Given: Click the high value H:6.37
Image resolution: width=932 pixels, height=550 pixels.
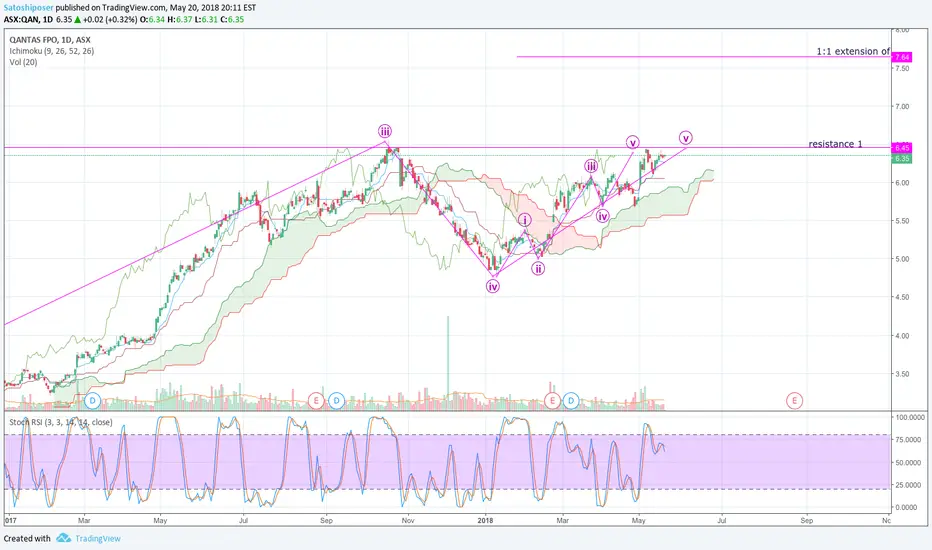Looking at the screenshot, I should pos(180,19).
